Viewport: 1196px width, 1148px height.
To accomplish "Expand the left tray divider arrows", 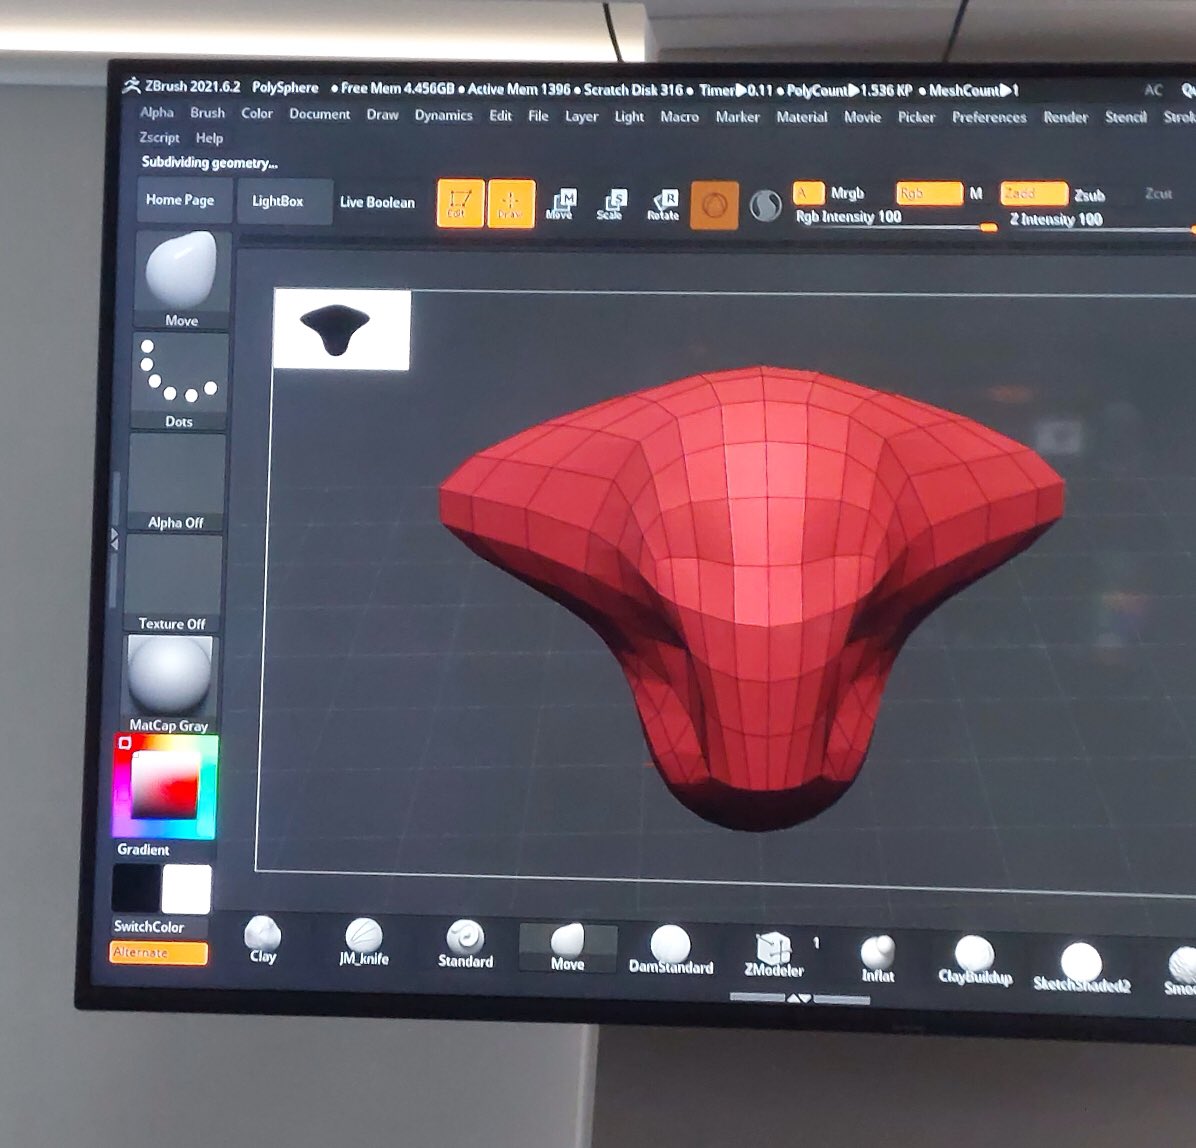I will (x=114, y=539).
